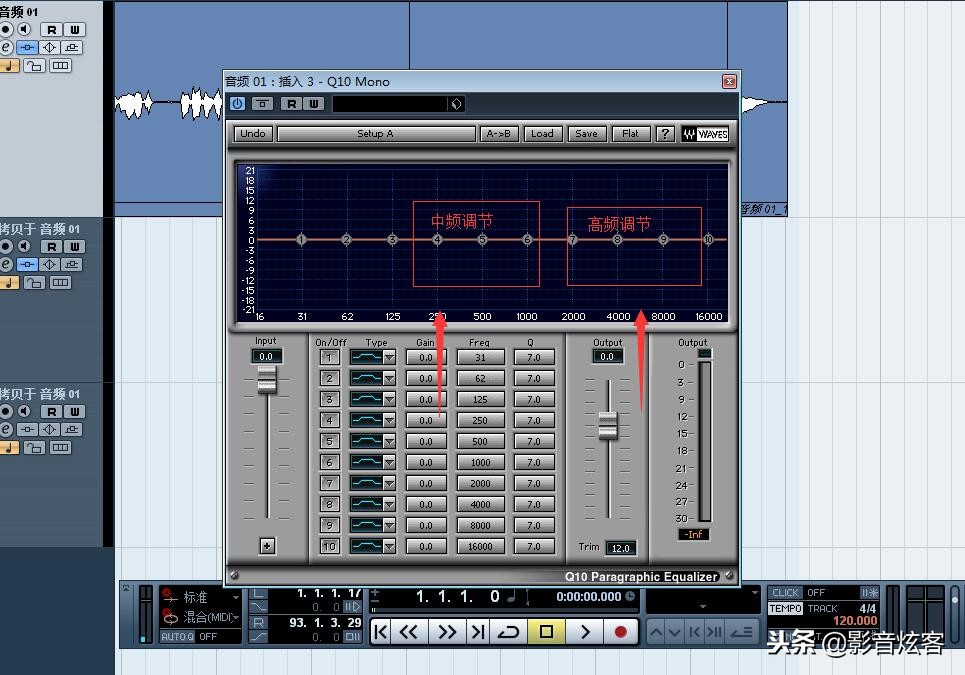Select EQ node 8 on graph

point(618,239)
